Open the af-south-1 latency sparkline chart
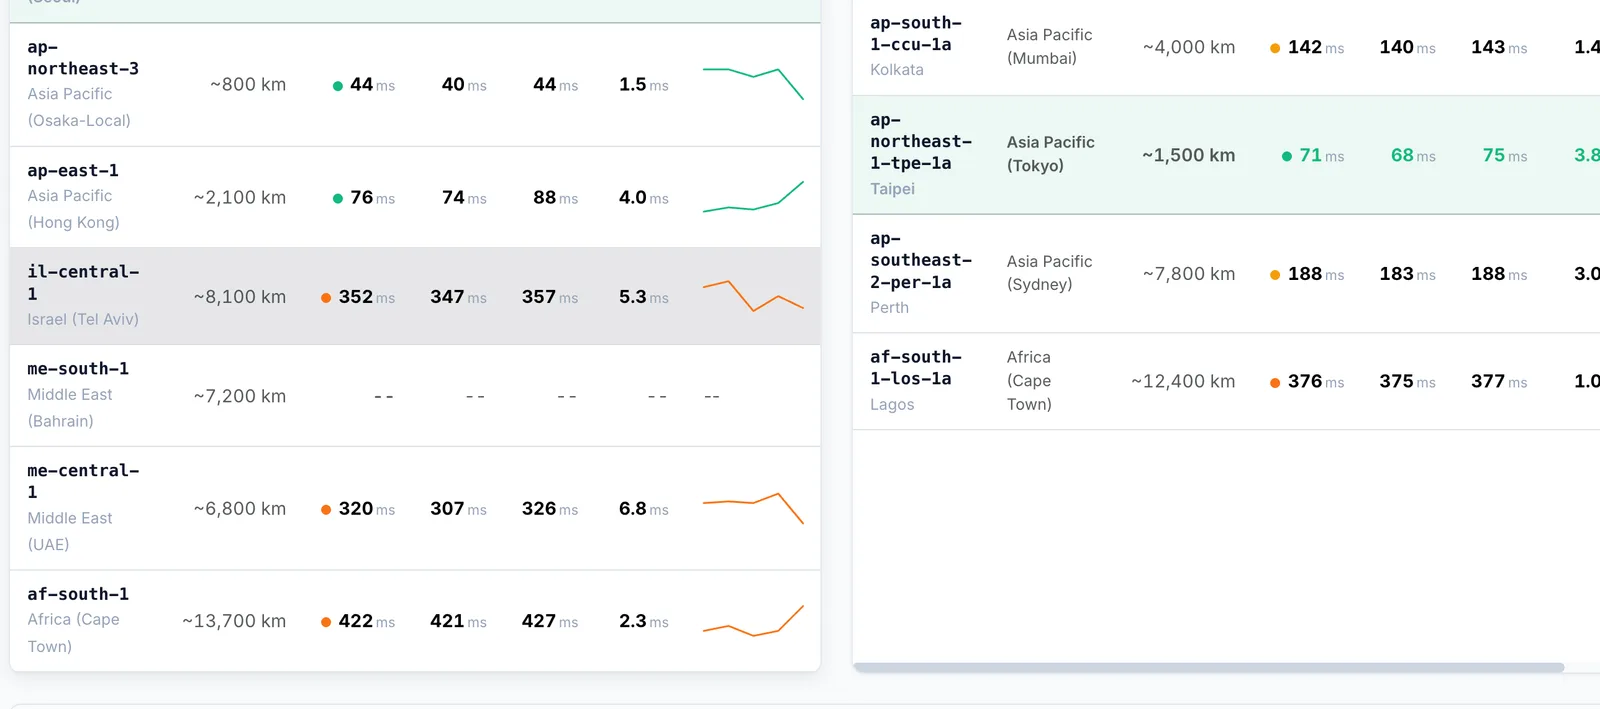 pos(753,620)
